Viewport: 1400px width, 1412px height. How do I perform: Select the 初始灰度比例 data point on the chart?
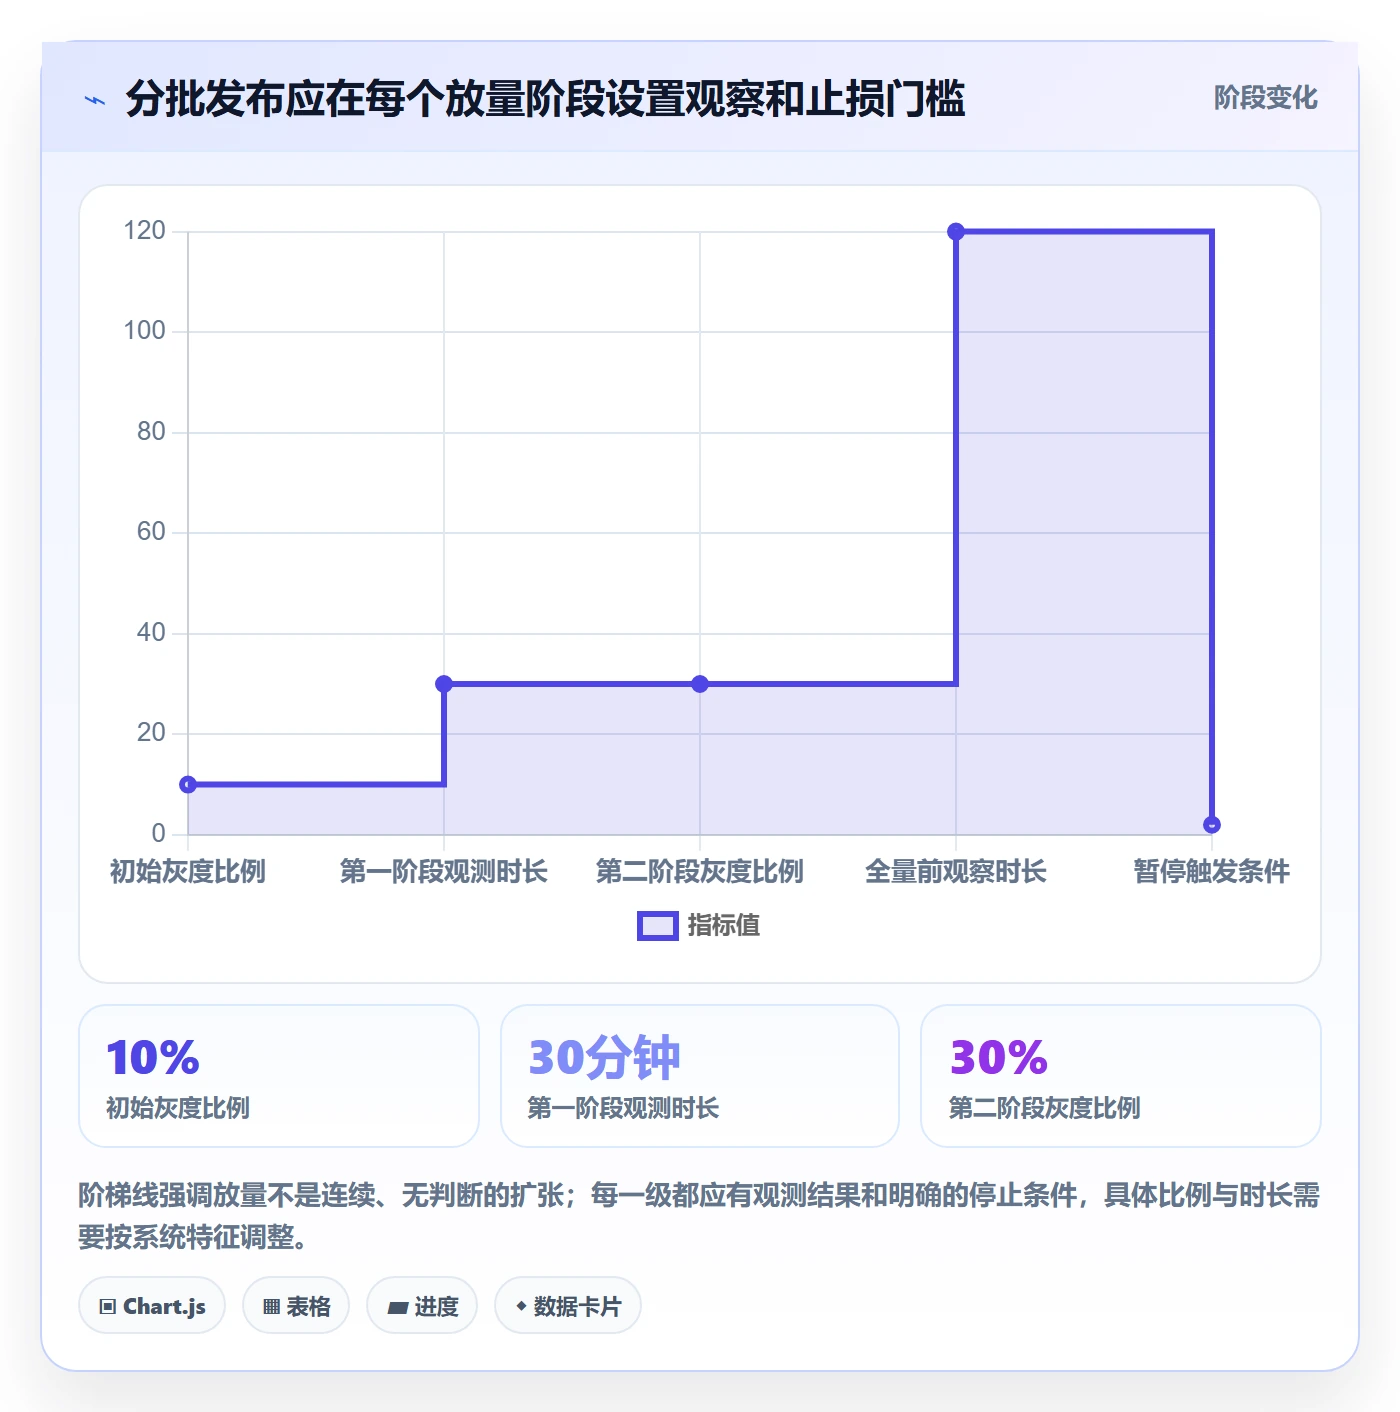tap(188, 785)
